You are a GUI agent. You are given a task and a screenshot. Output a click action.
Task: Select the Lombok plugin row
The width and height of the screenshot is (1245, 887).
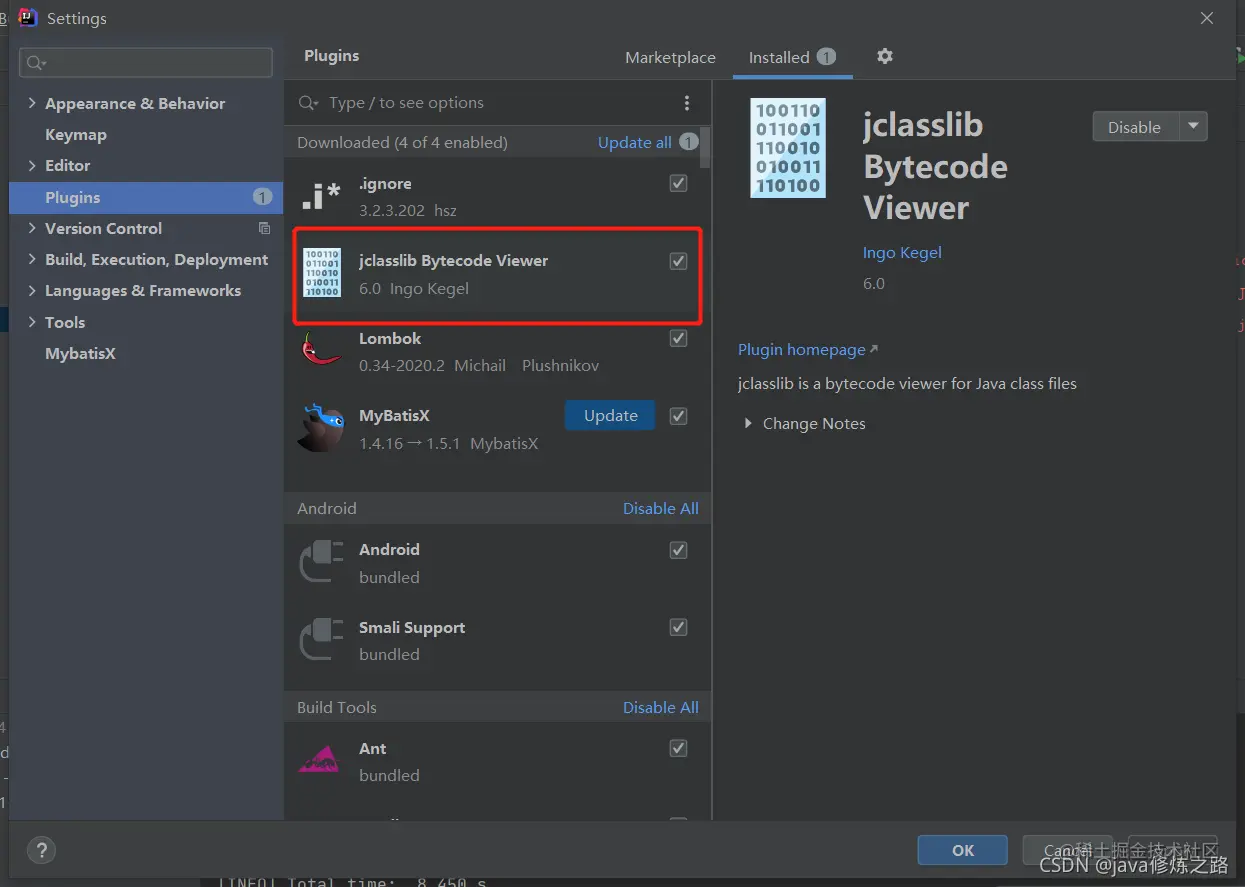498,351
